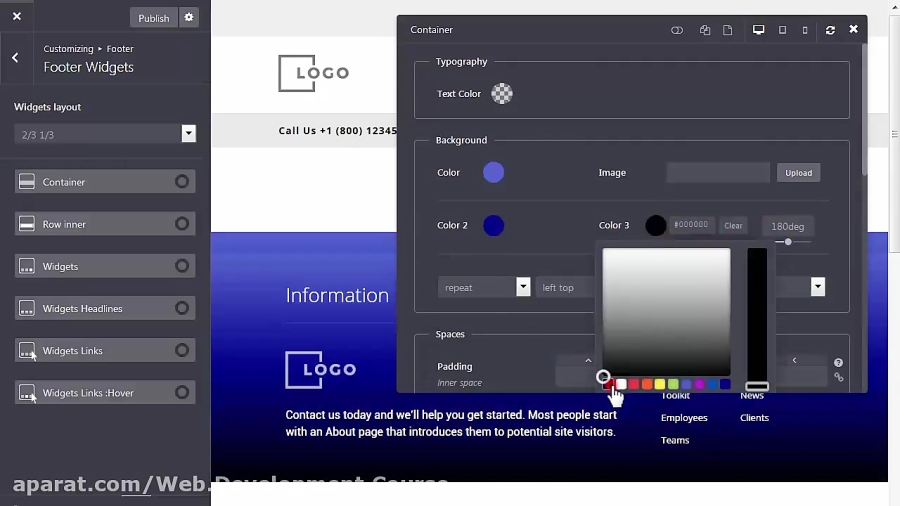Image resolution: width=900 pixels, height=506 pixels.
Task: Click the gradient angle slider handle
Action: click(788, 242)
